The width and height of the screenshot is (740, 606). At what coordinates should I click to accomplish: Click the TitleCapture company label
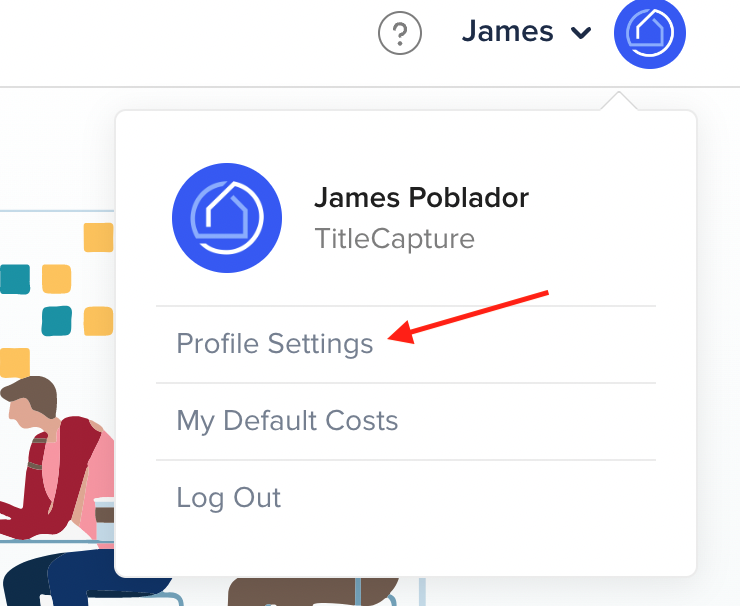[x=395, y=239]
